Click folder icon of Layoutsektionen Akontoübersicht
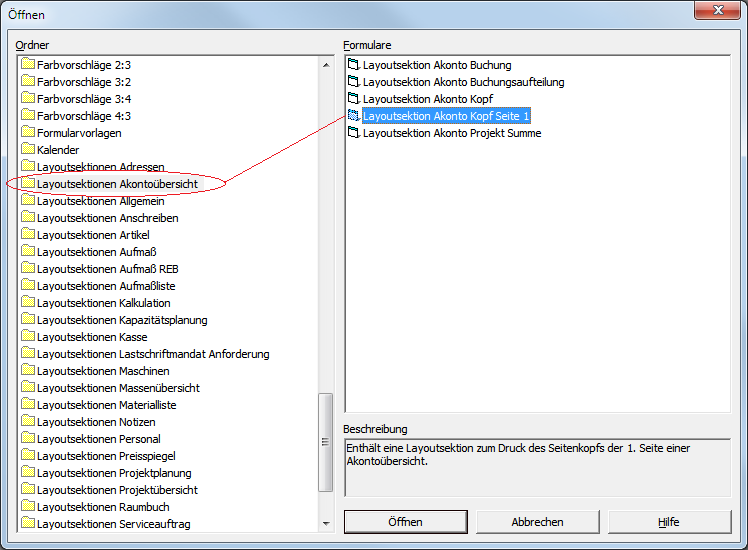 (x=28, y=183)
